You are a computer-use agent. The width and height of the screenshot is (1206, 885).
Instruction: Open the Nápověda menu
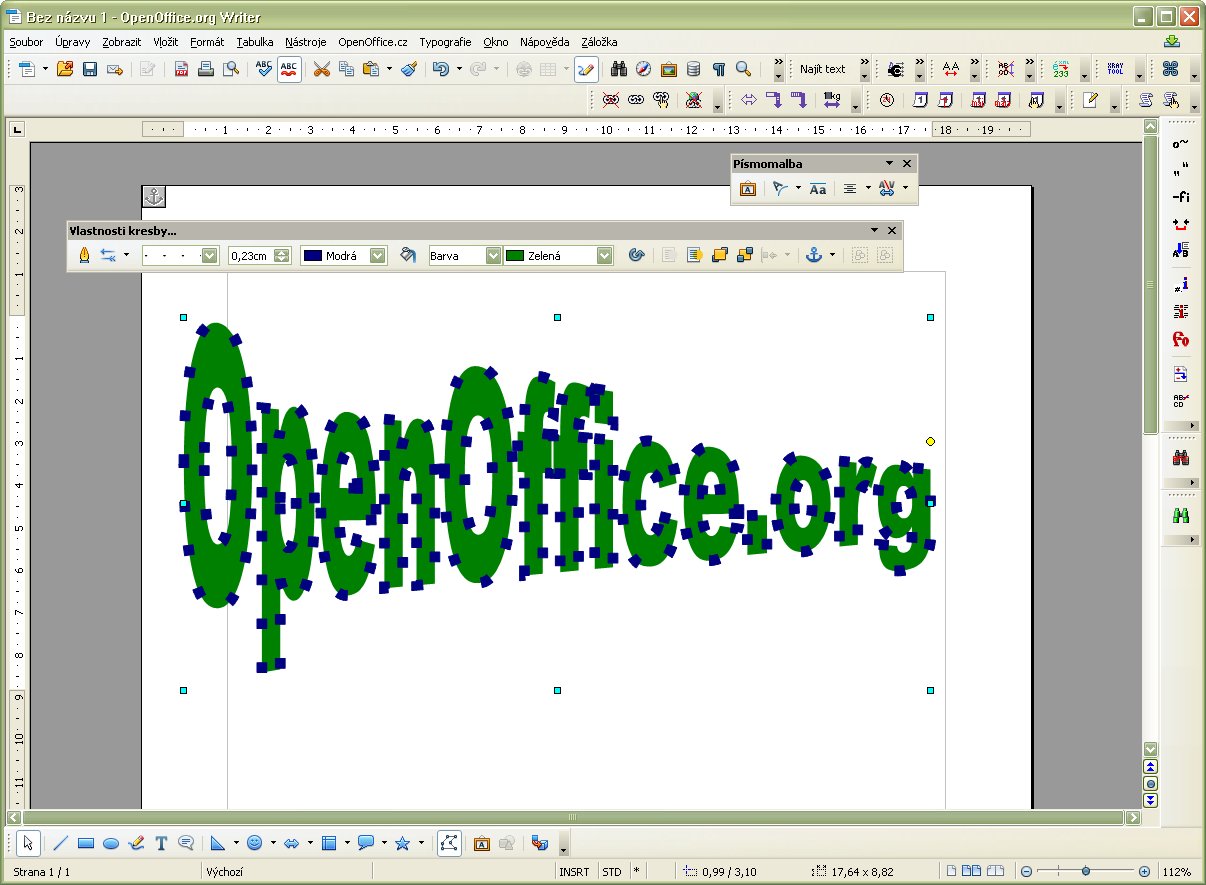544,42
